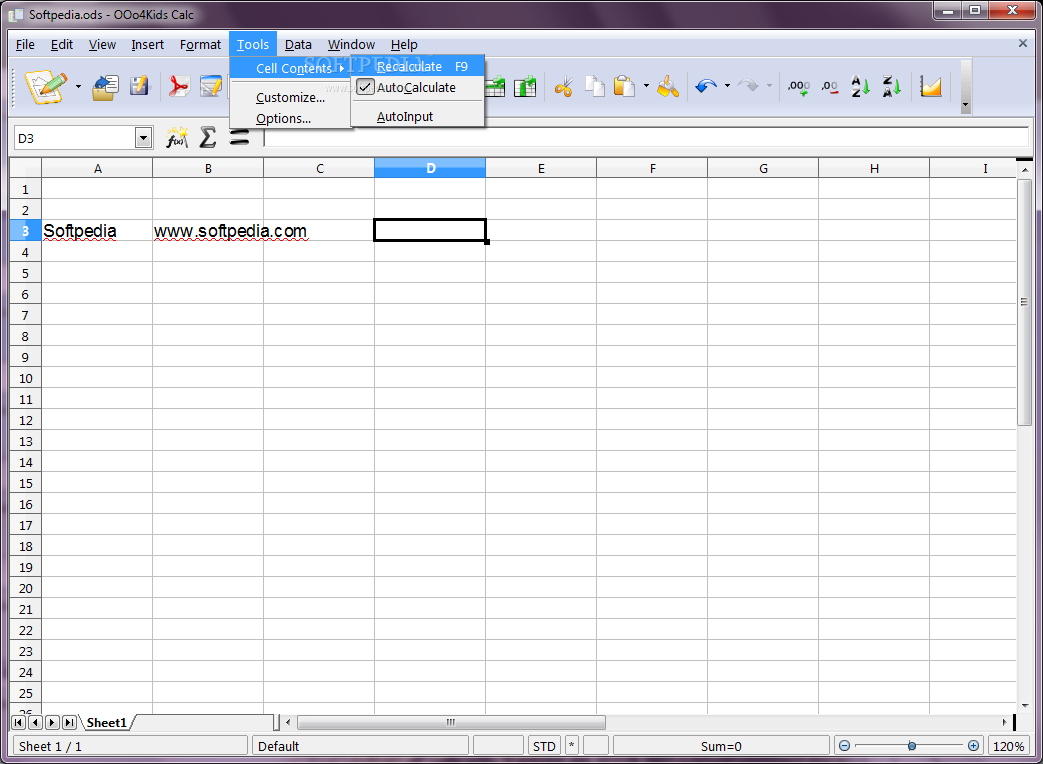
Task: Open the Insert menu
Action: [x=148, y=45]
